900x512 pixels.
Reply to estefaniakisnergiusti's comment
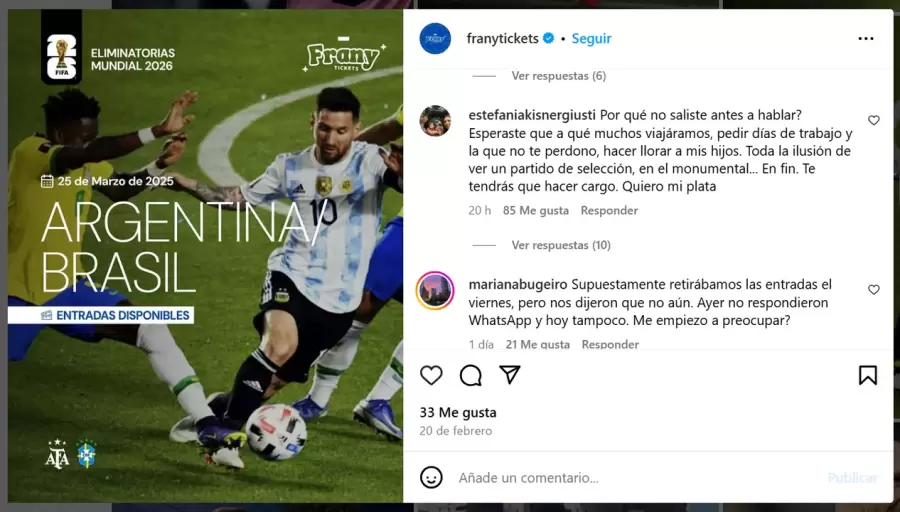click(609, 211)
